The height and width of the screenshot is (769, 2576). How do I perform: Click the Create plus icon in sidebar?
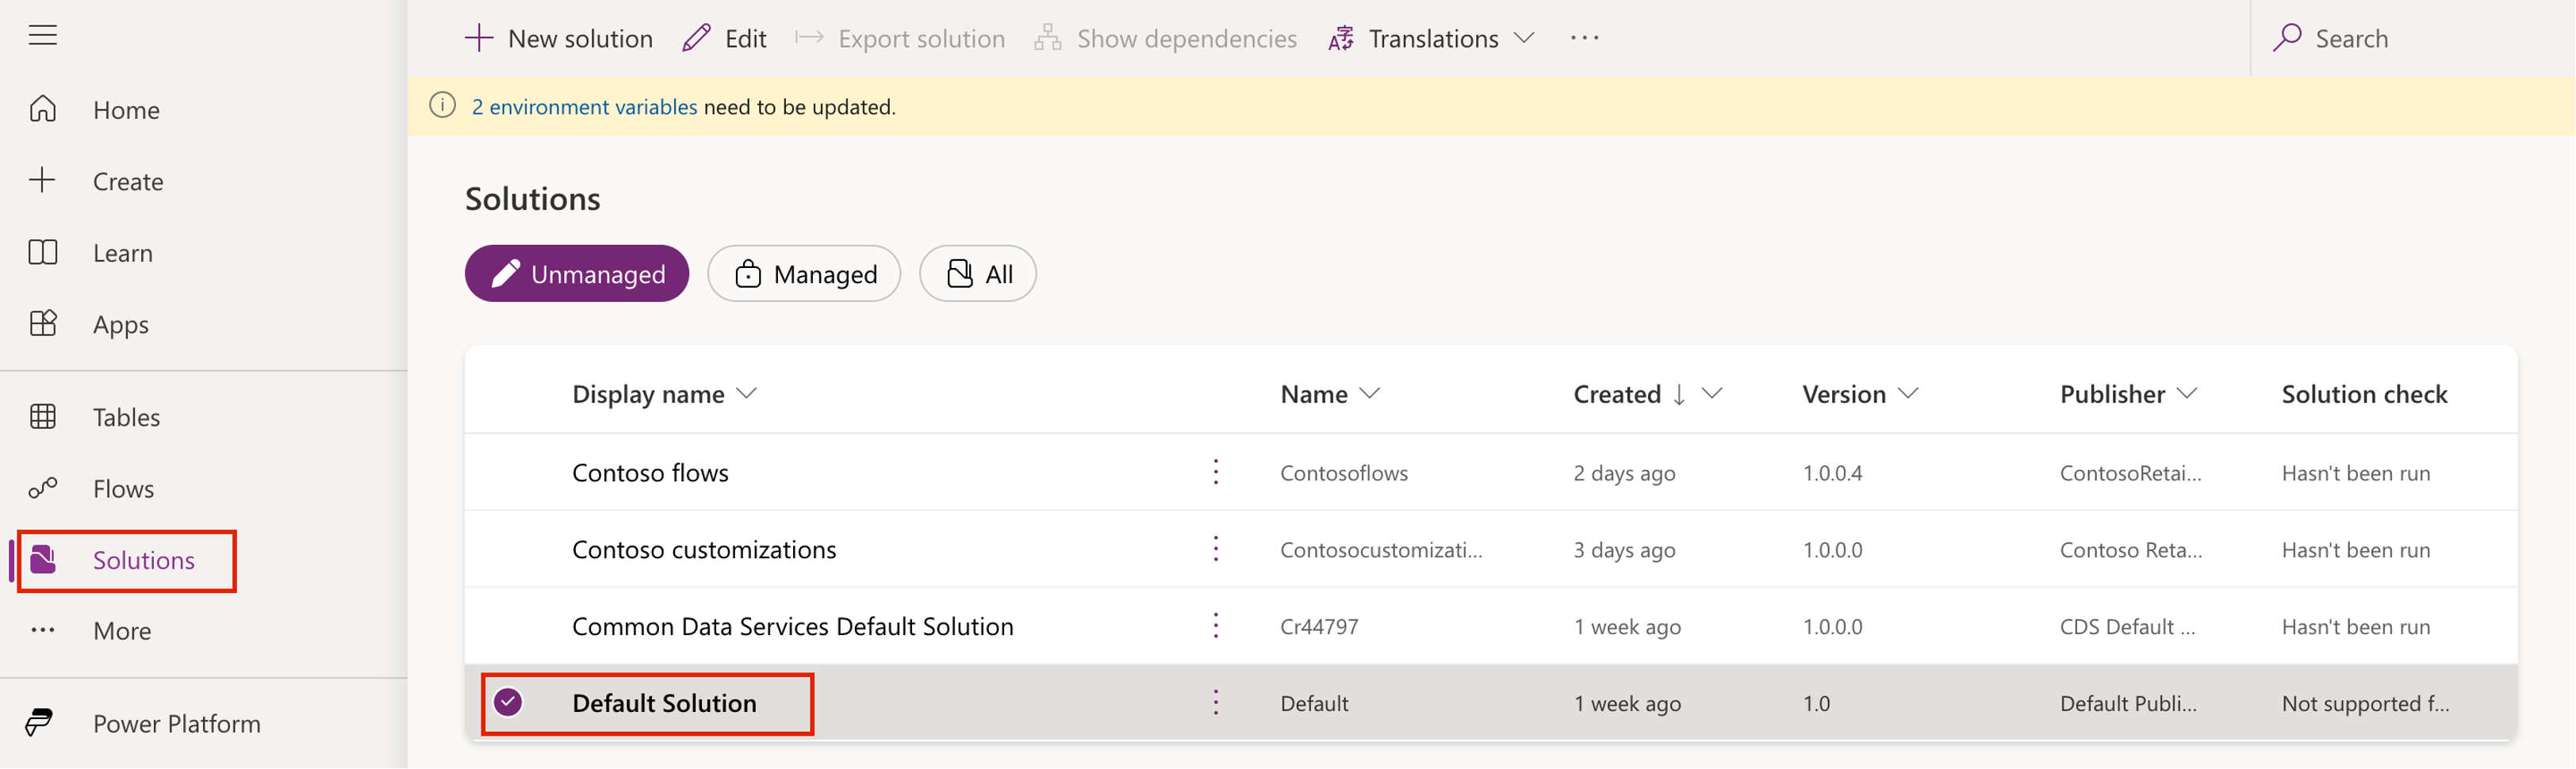point(42,180)
